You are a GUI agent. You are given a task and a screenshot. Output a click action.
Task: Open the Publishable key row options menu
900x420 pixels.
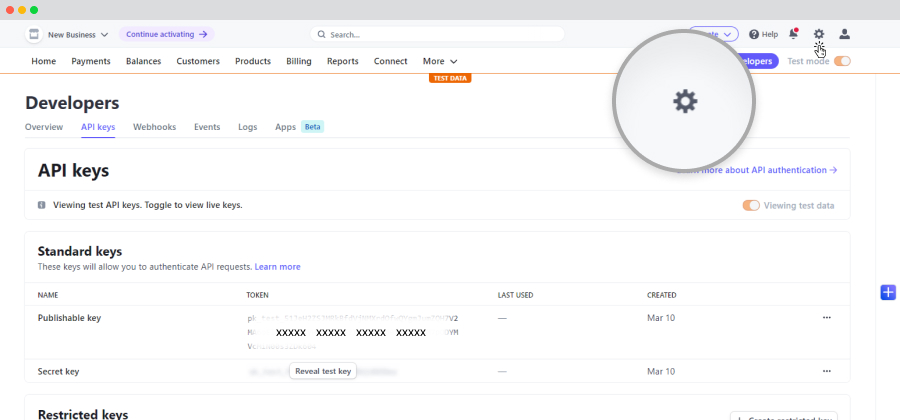(x=827, y=317)
